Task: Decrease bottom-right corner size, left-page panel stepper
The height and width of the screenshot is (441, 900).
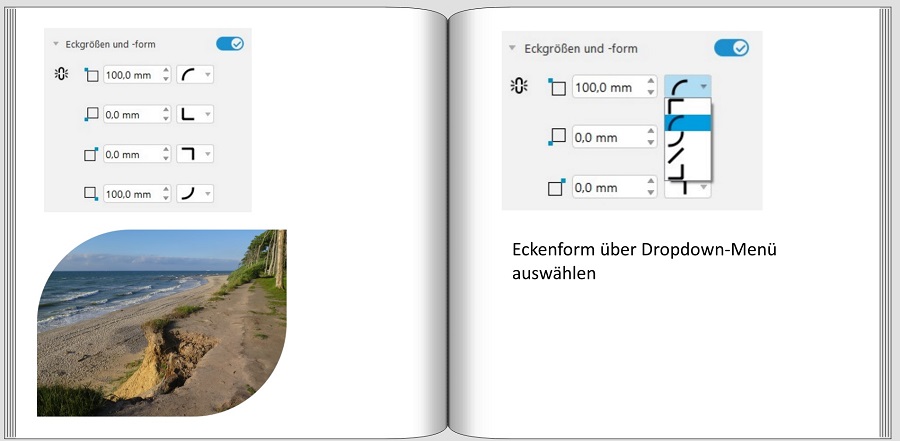Action: [x=166, y=198]
